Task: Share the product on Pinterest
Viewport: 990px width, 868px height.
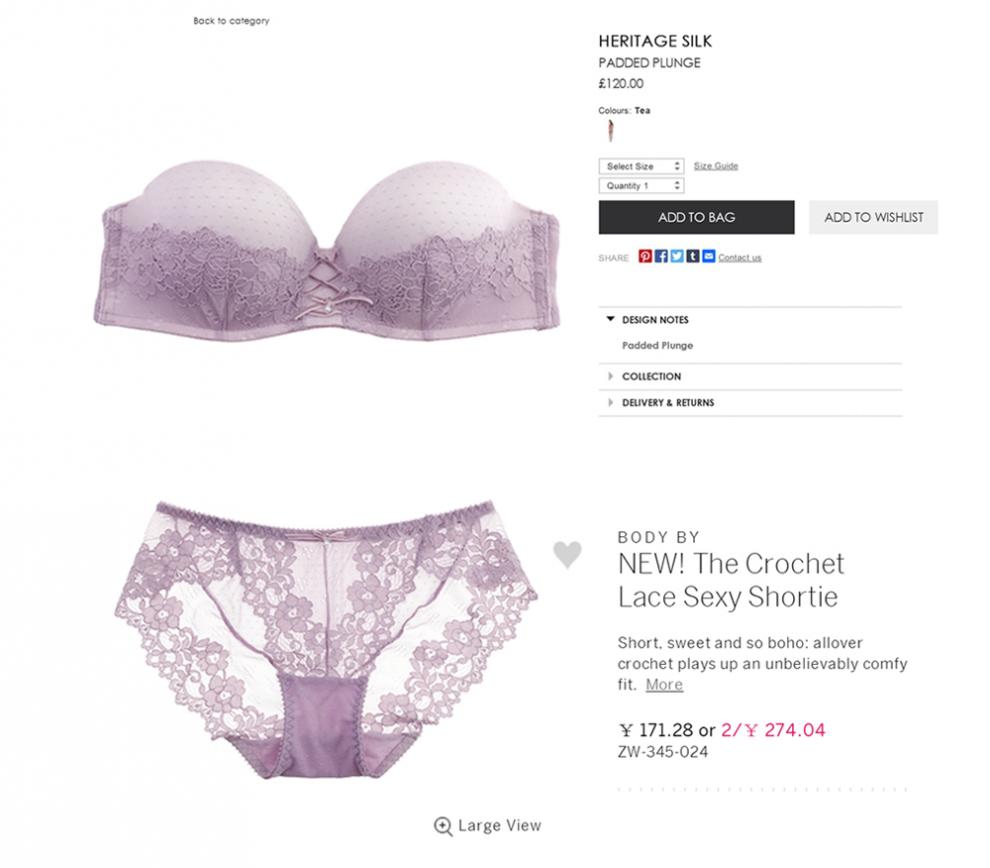Action: coord(645,256)
